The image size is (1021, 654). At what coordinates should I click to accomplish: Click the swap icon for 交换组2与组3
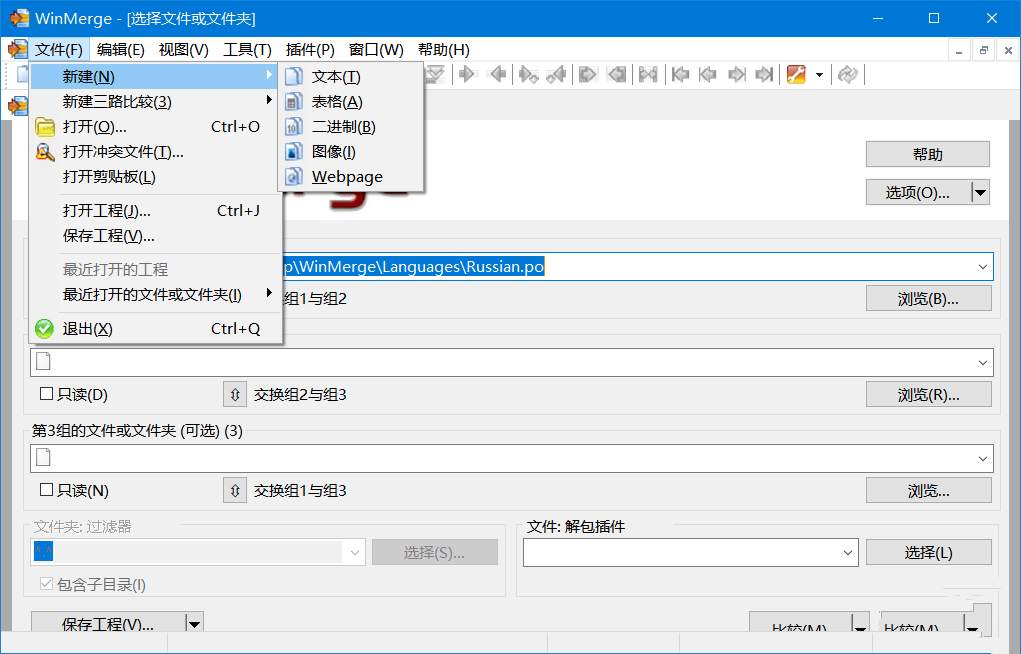(234, 394)
